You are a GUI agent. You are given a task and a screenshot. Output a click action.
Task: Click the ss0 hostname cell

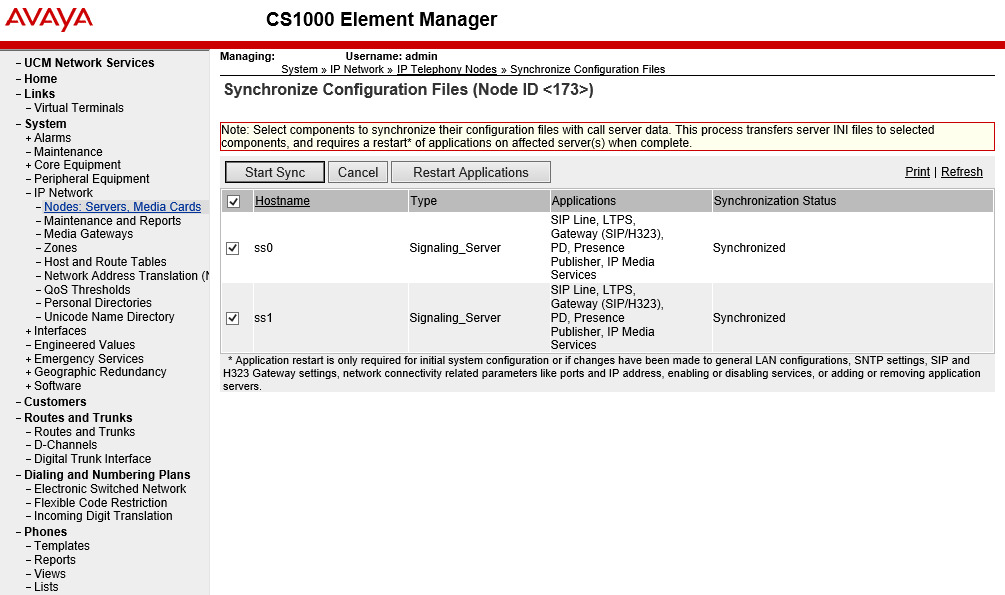[x=263, y=248]
